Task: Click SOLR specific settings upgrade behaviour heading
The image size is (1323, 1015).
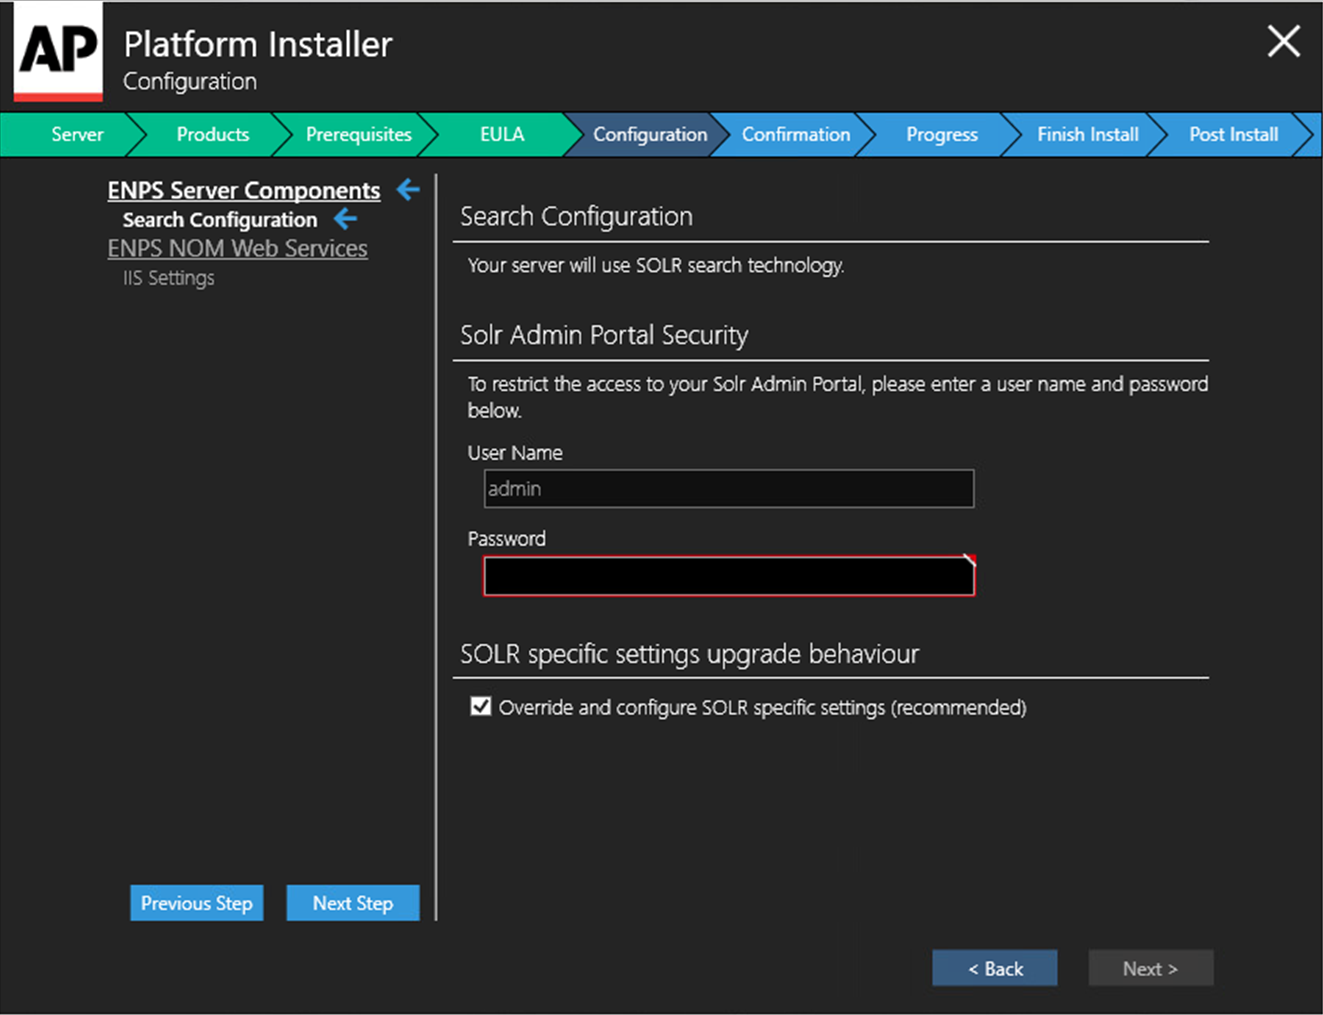Action: 689,654
